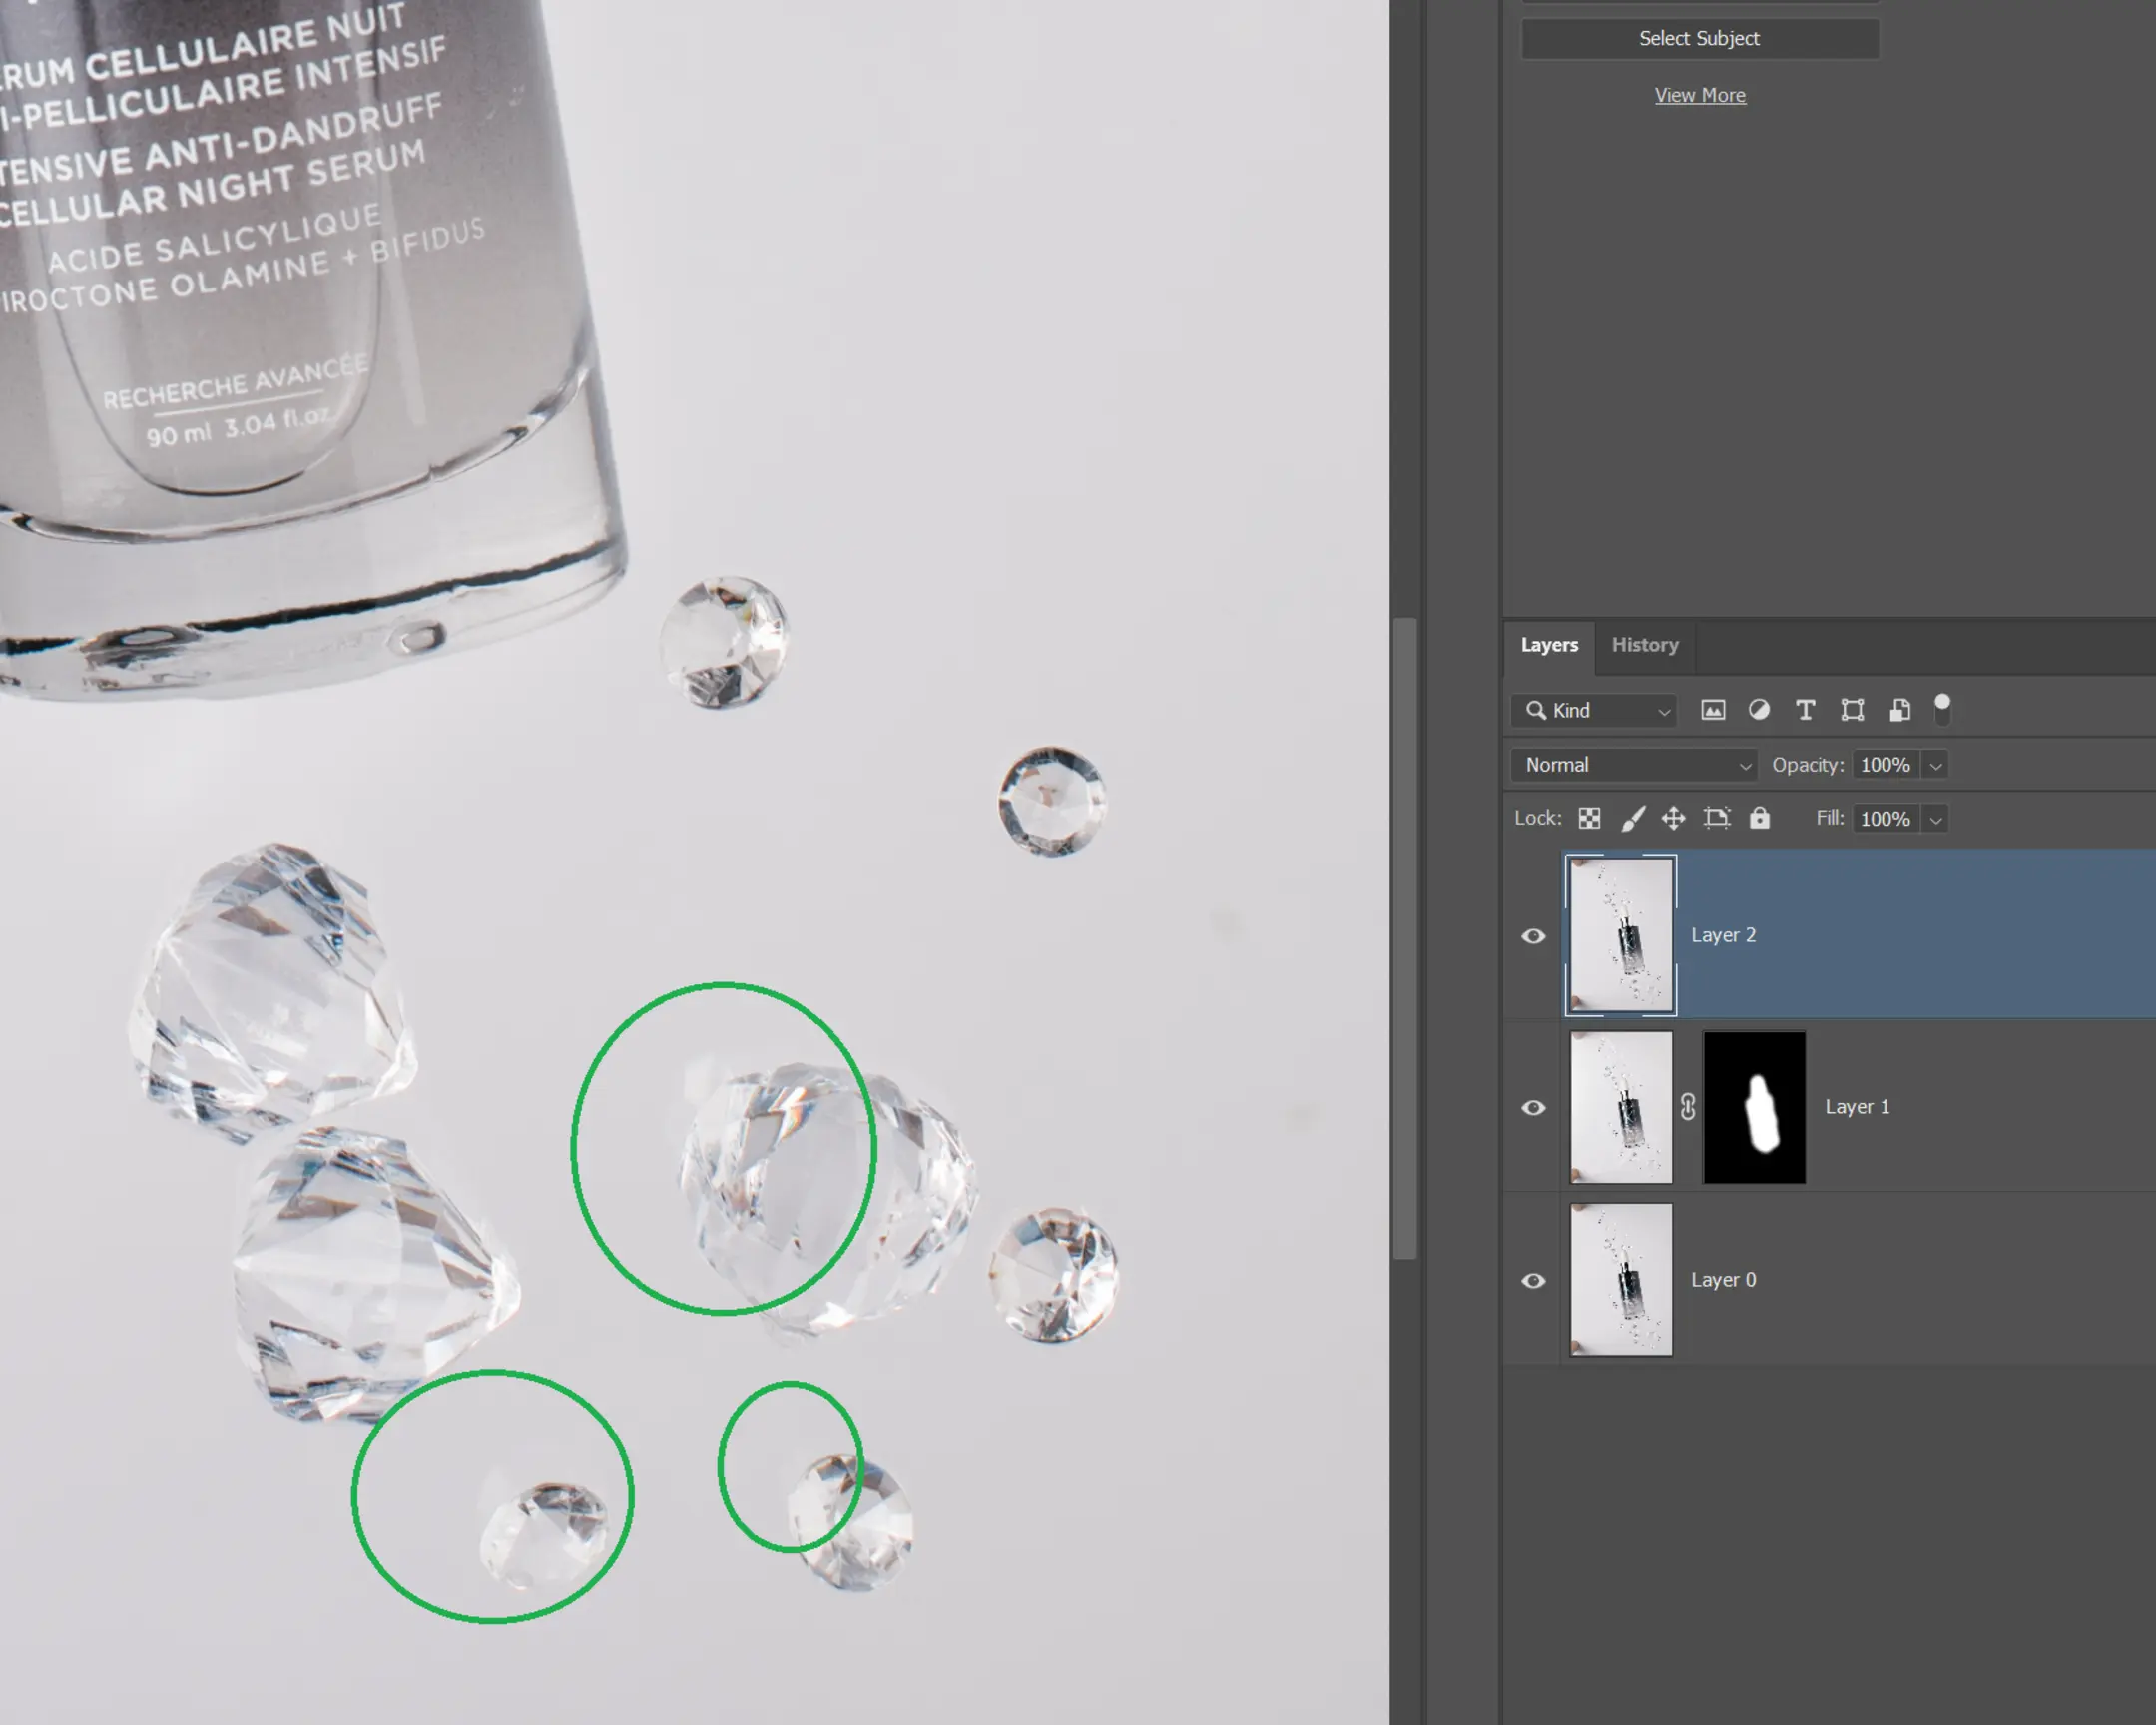Filter layers by type layers

tap(1805, 710)
